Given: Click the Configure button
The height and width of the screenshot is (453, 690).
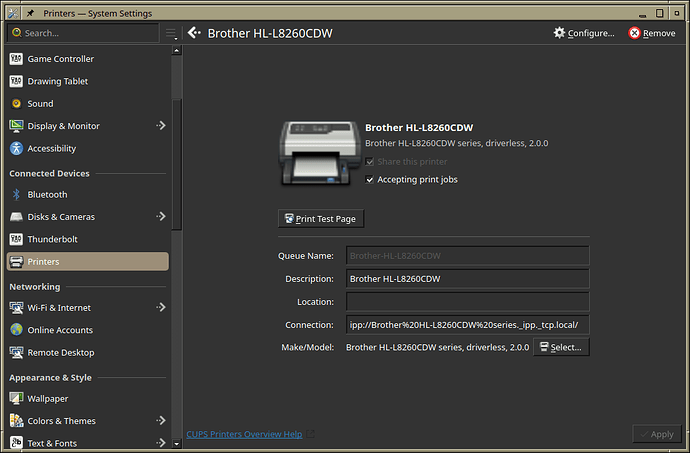Looking at the screenshot, I should coord(584,33).
